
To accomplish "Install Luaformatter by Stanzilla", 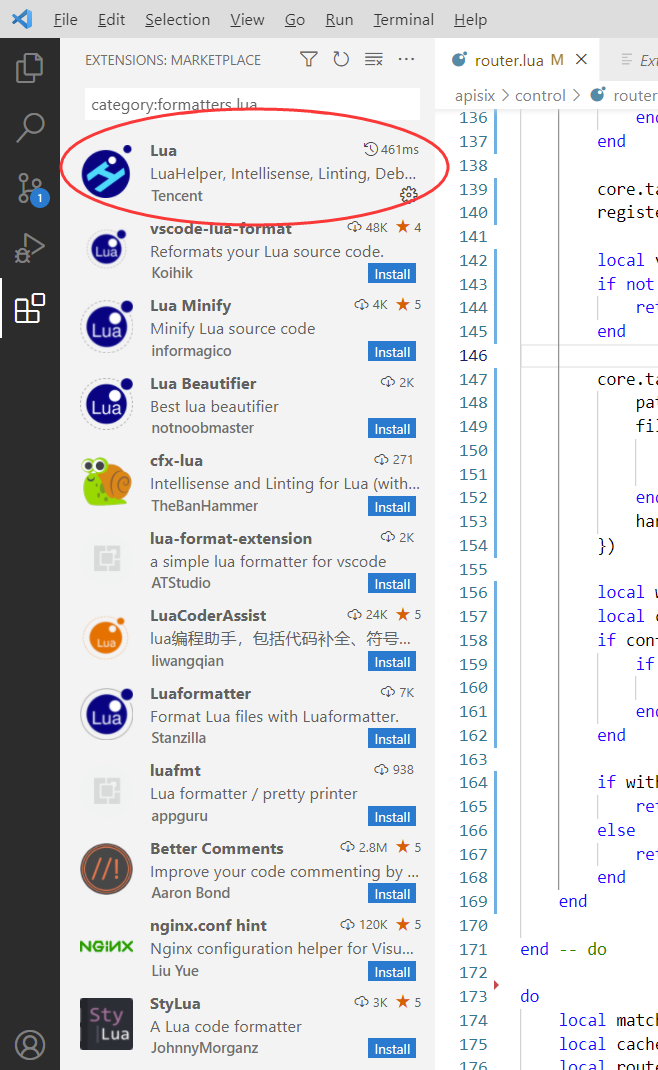I will pyautogui.click(x=392, y=739).
